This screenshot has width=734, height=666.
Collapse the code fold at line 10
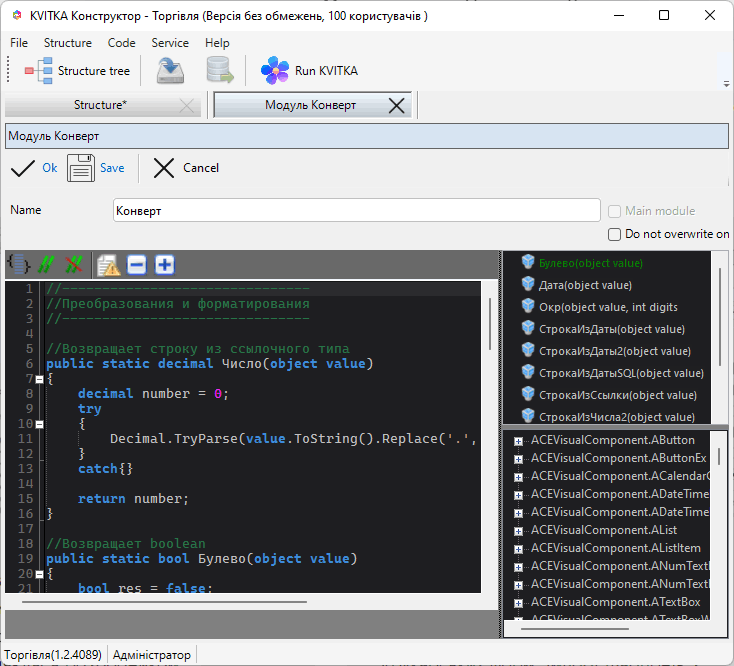coord(40,424)
